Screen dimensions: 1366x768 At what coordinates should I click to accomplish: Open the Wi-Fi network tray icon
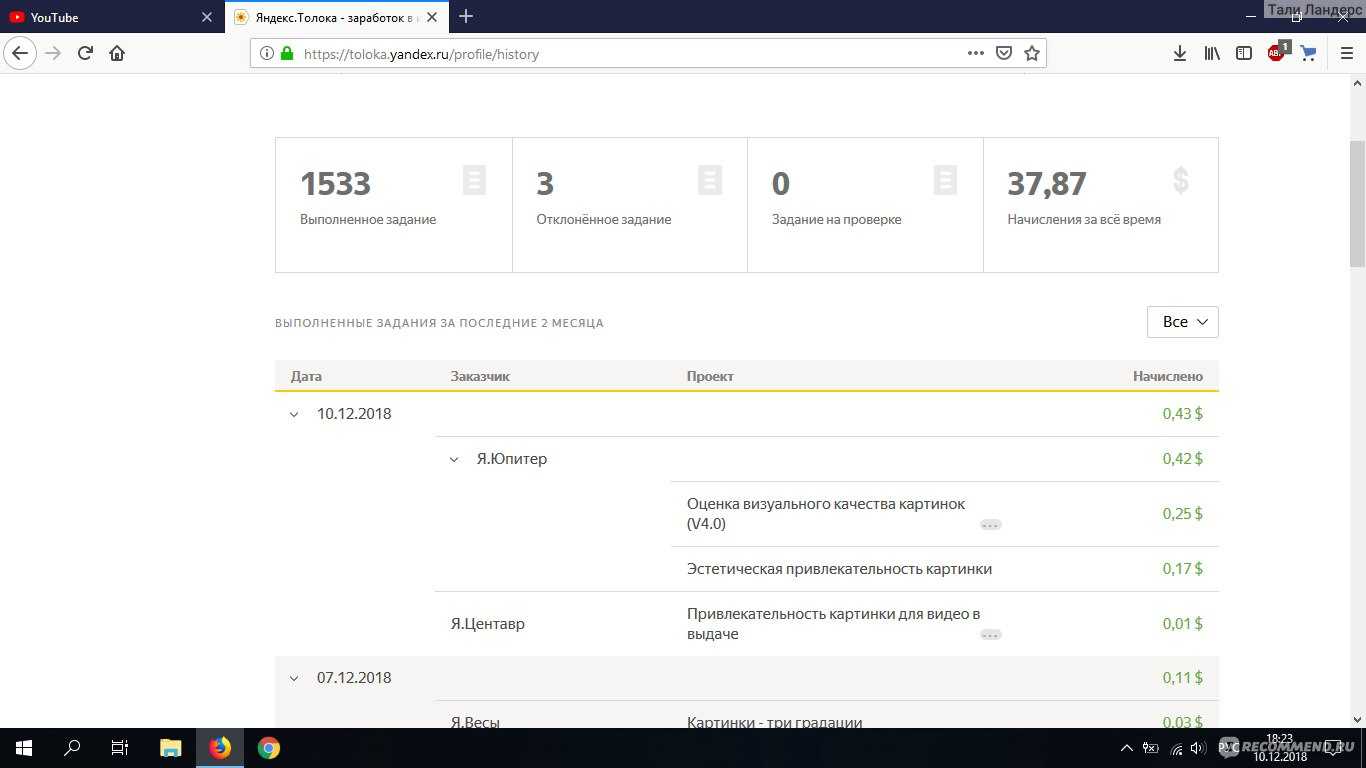click(1176, 748)
